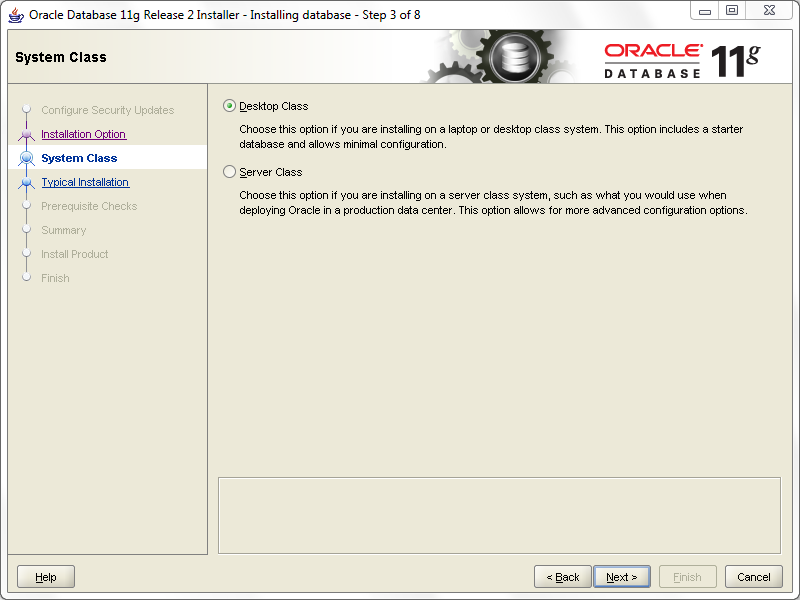
Task: Click the 'System Class' header title
Action: [x=61, y=57]
